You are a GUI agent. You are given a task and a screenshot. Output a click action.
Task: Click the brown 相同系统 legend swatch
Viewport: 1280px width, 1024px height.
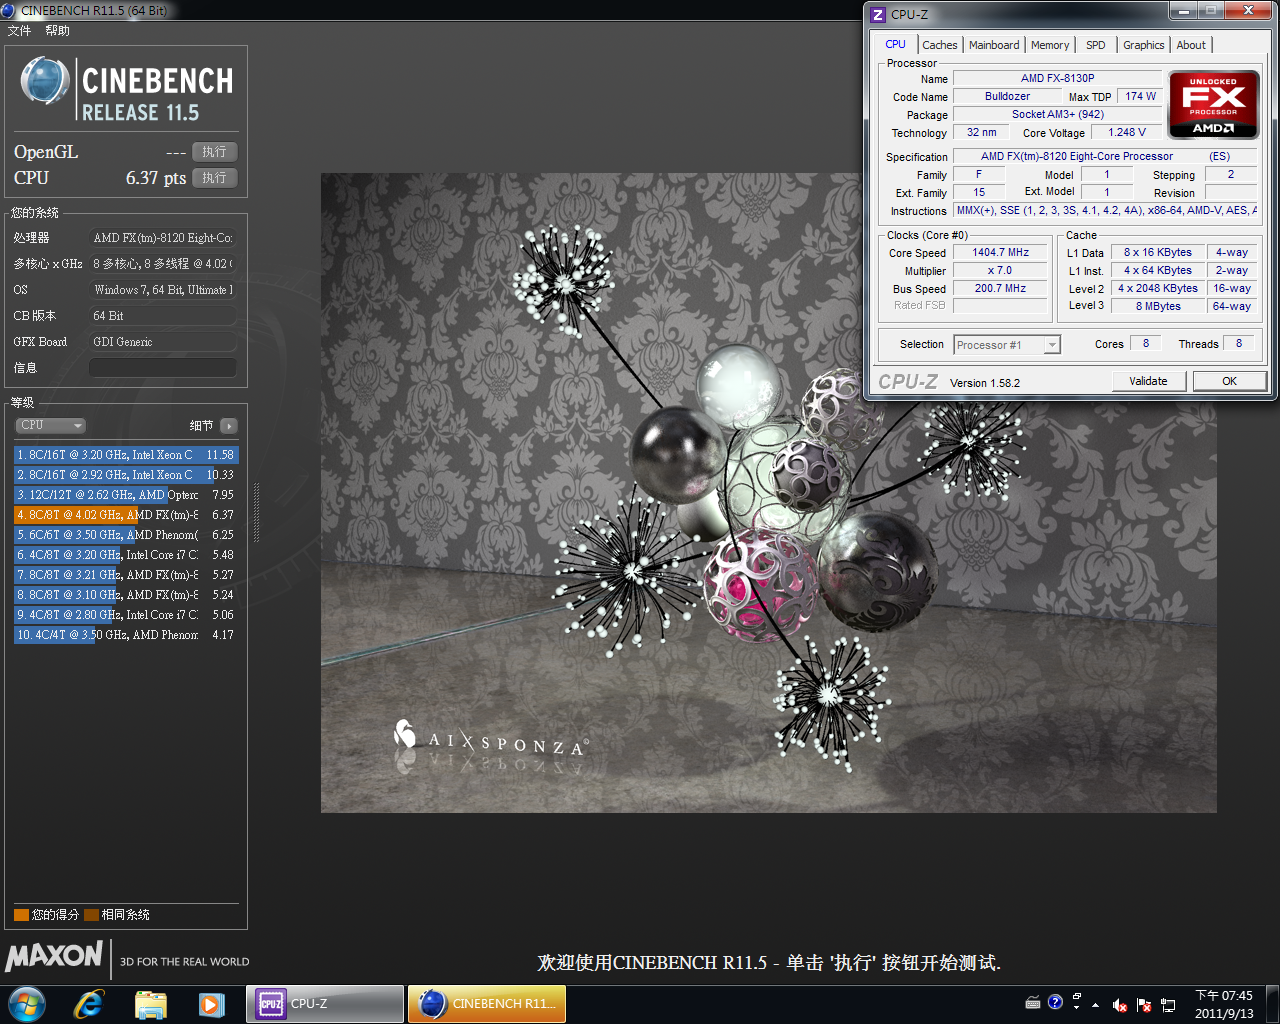(91, 915)
